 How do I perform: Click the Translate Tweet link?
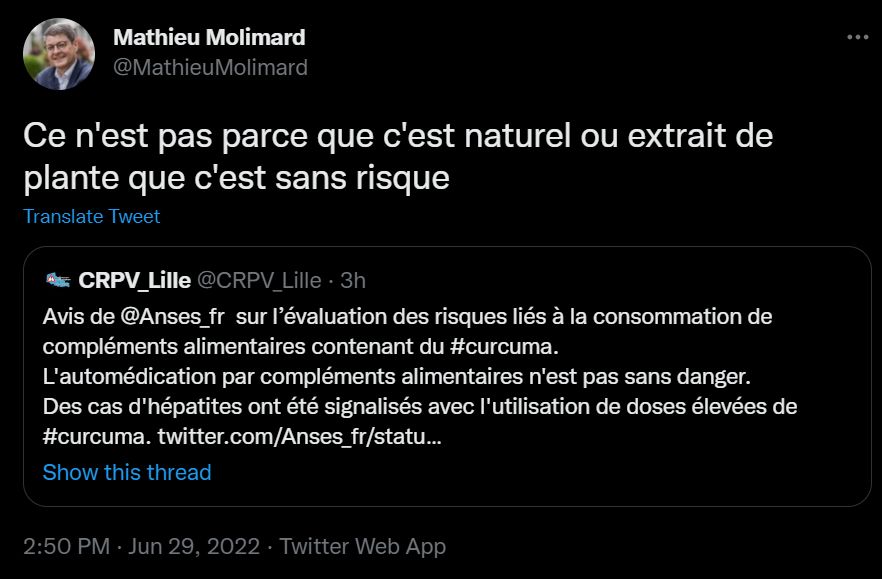[x=91, y=216]
